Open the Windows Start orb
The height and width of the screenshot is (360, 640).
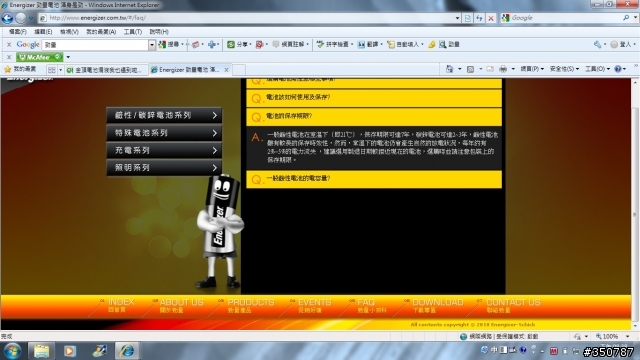(13, 351)
